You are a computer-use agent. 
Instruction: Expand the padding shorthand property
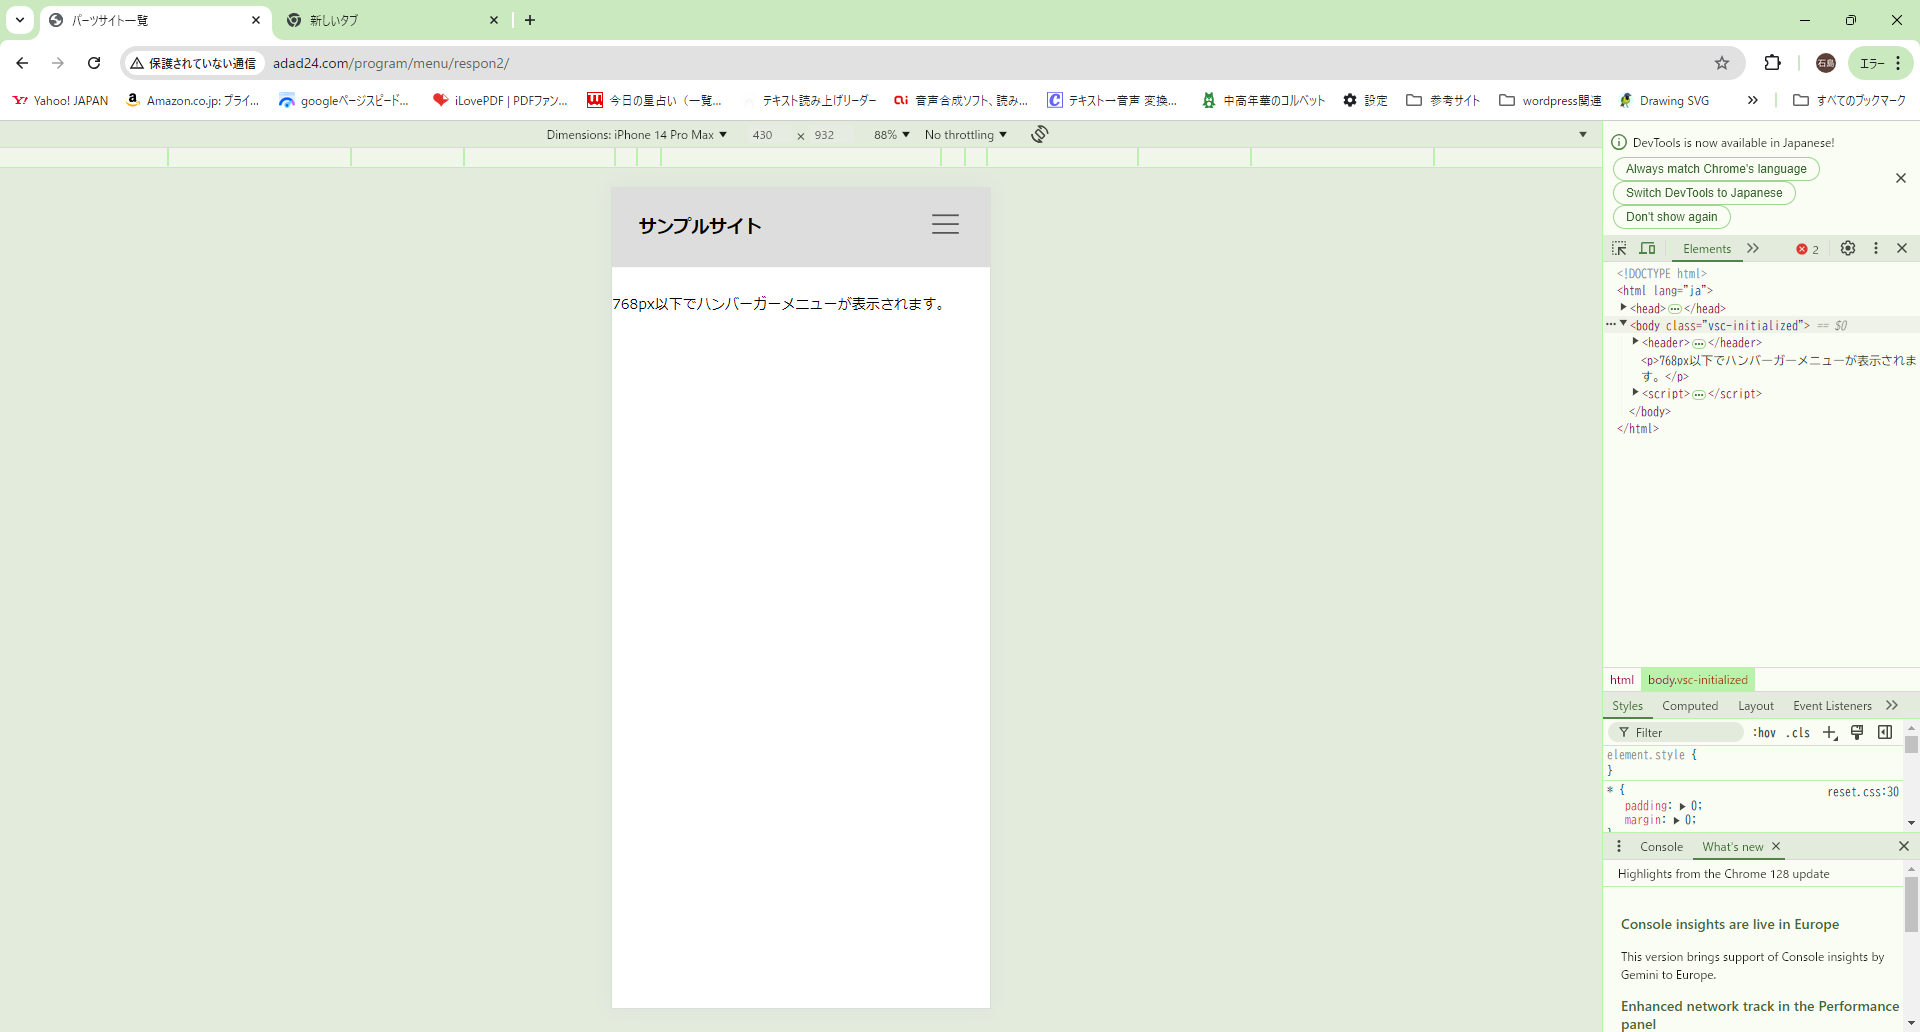pos(1682,806)
